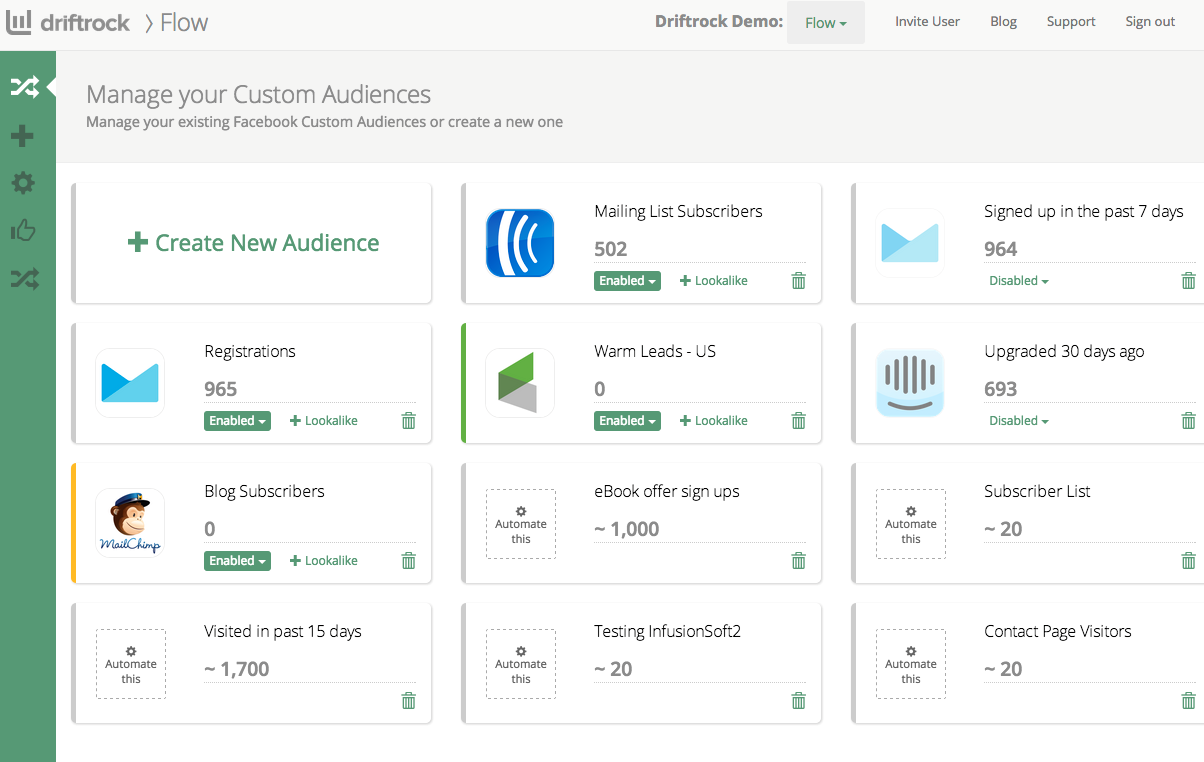
Task: Expand Enabled dropdown for Blog Subscribers
Action: [x=237, y=561]
